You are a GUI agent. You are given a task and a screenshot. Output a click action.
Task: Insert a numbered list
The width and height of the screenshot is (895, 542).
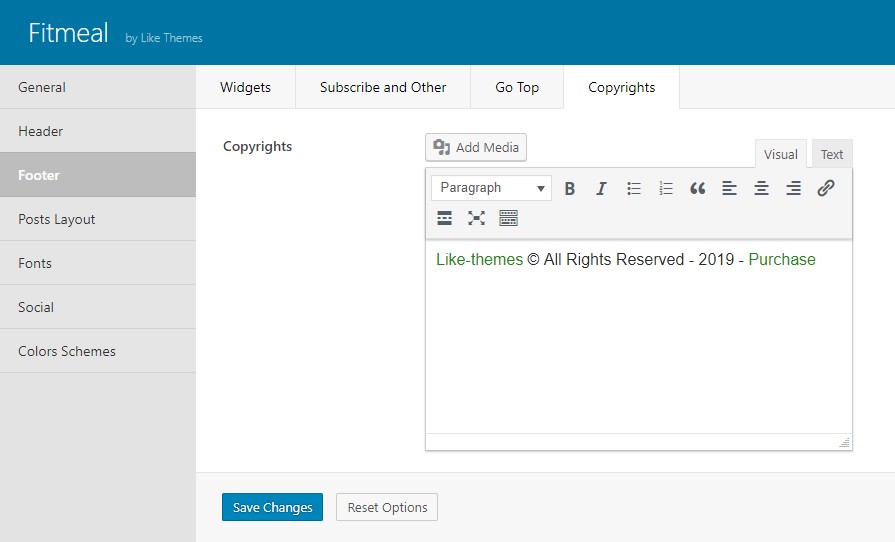(666, 188)
